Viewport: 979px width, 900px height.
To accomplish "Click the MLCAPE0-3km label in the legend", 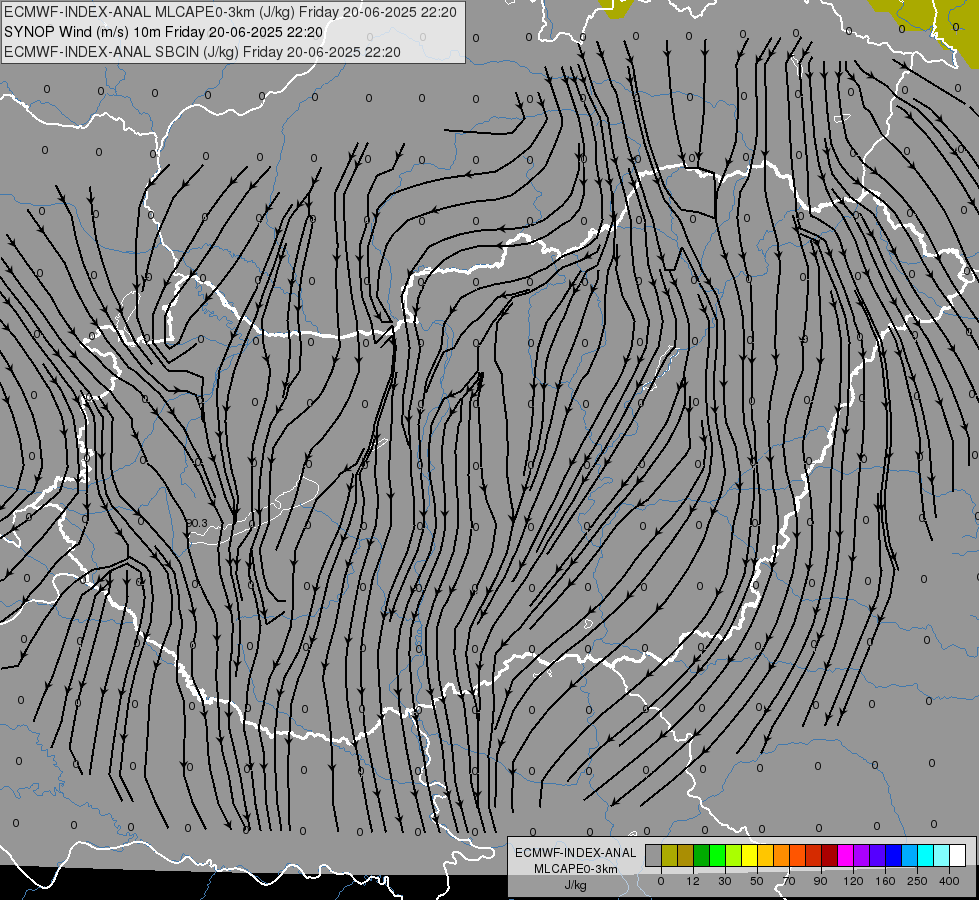I will pos(575,869).
